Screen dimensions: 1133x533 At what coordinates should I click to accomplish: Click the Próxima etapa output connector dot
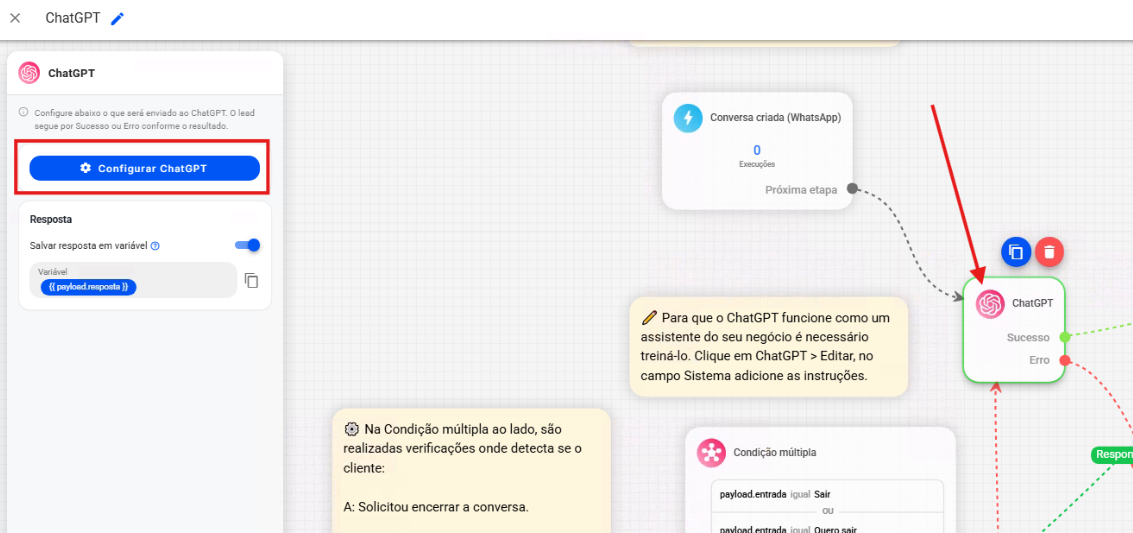852,189
